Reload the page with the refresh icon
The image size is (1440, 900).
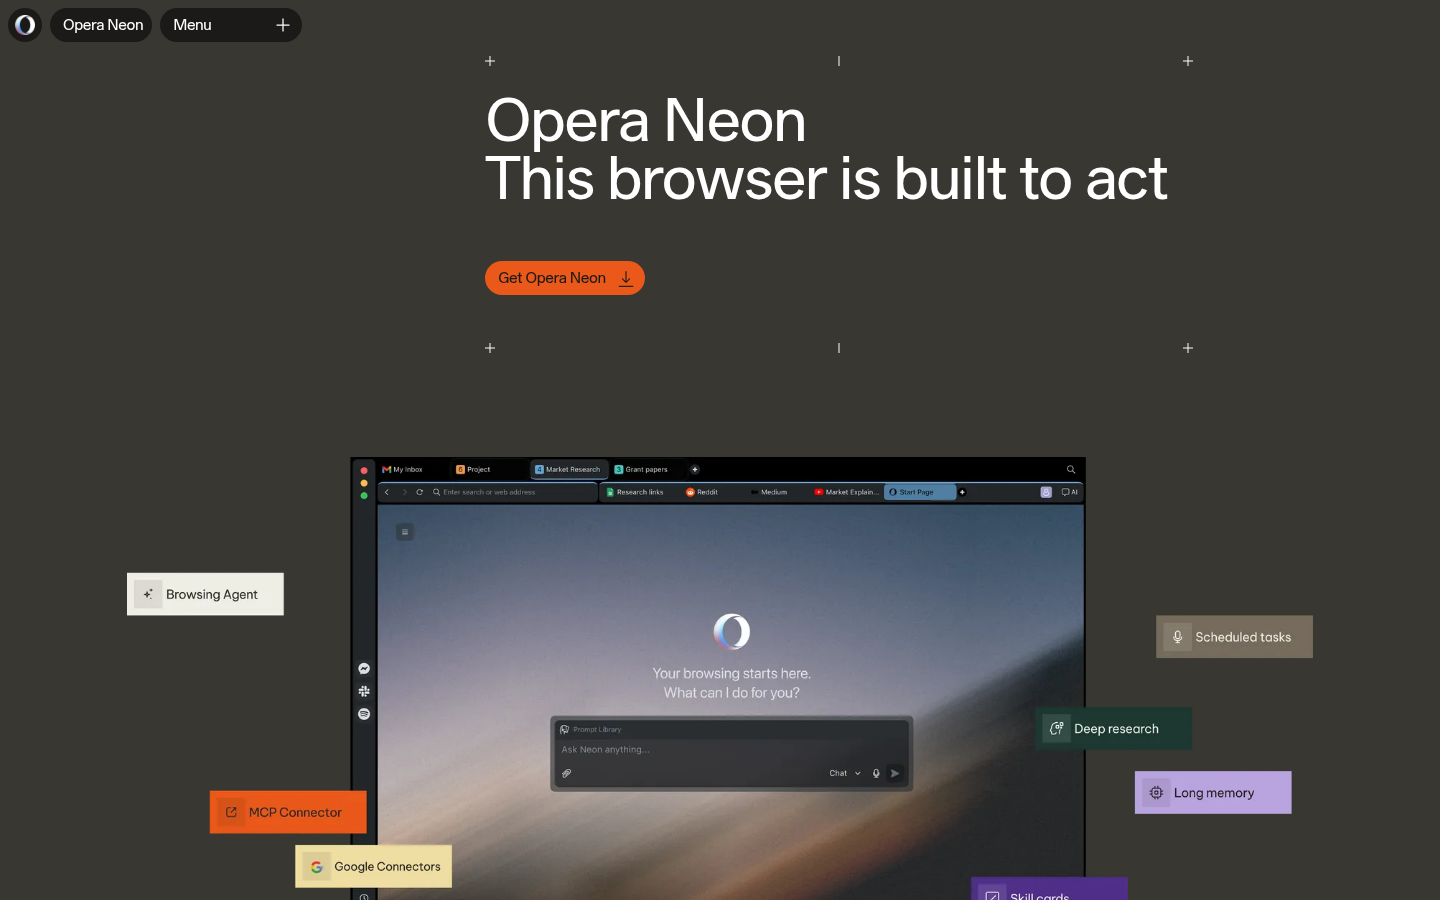(x=420, y=492)
